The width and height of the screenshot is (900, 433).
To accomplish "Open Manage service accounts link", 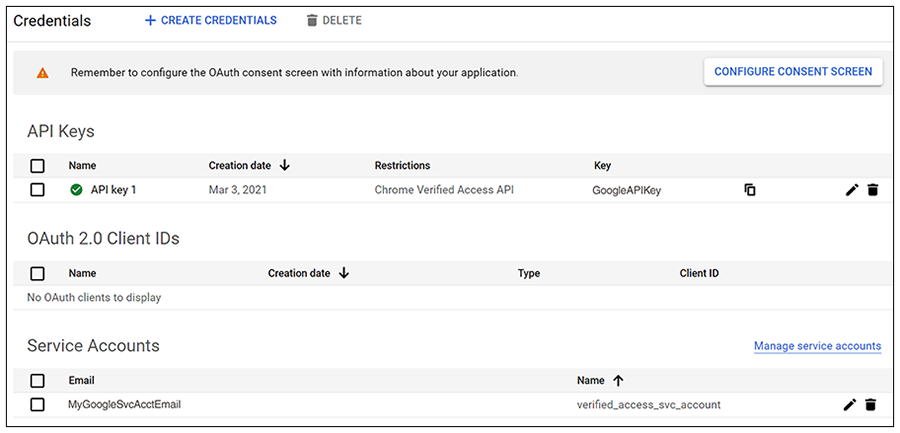I will coord(817,346).
